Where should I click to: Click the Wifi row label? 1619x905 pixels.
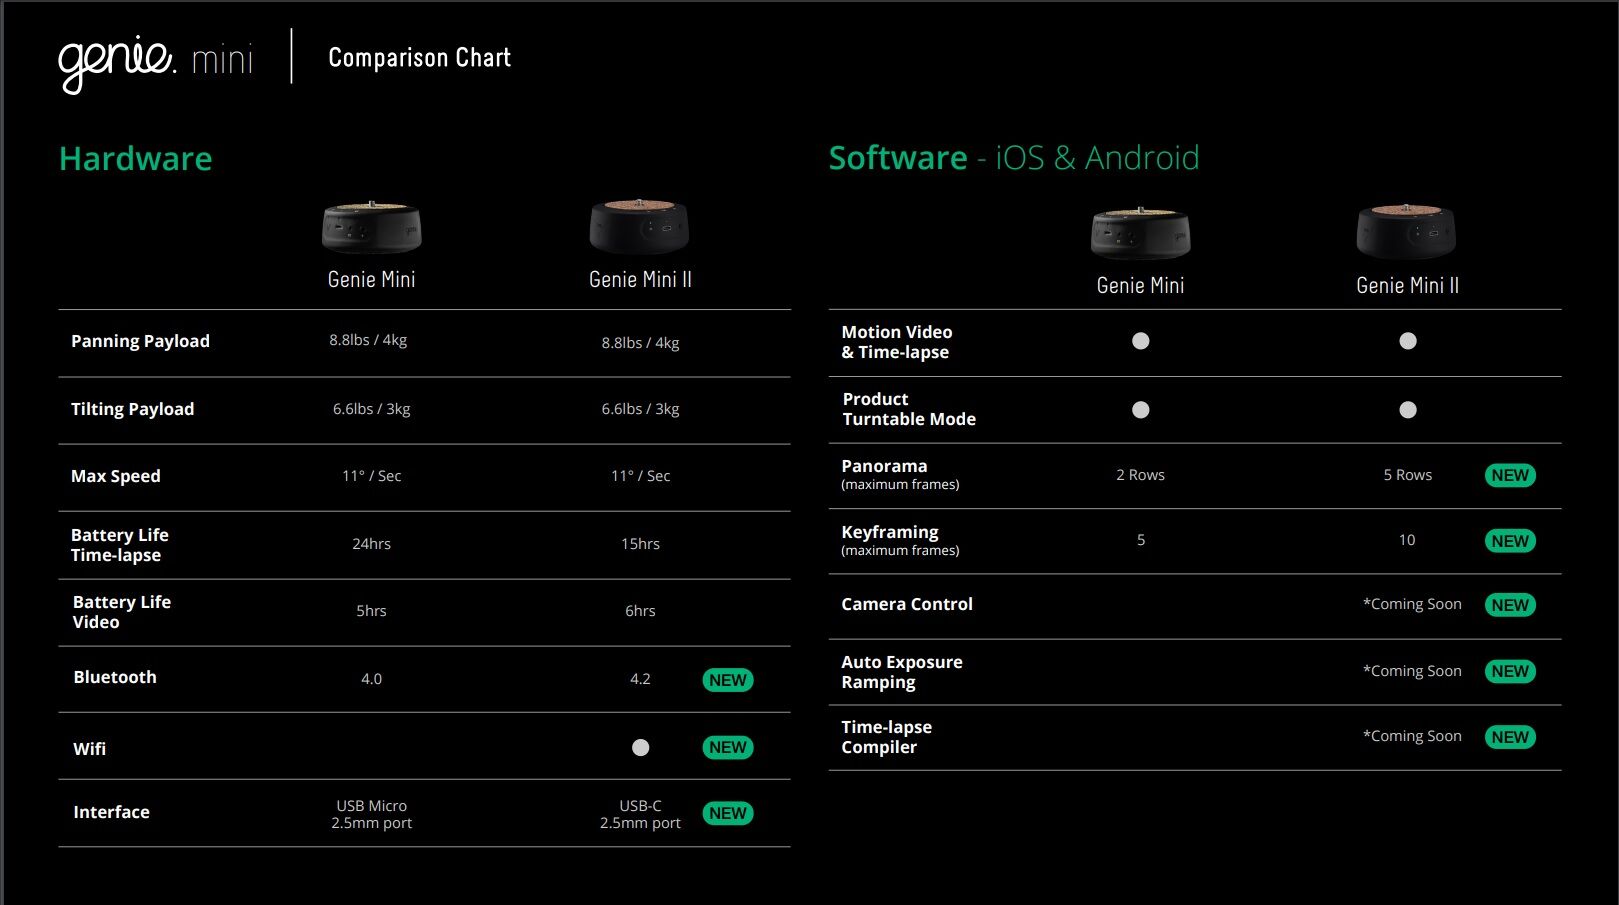tap(90, 749)
